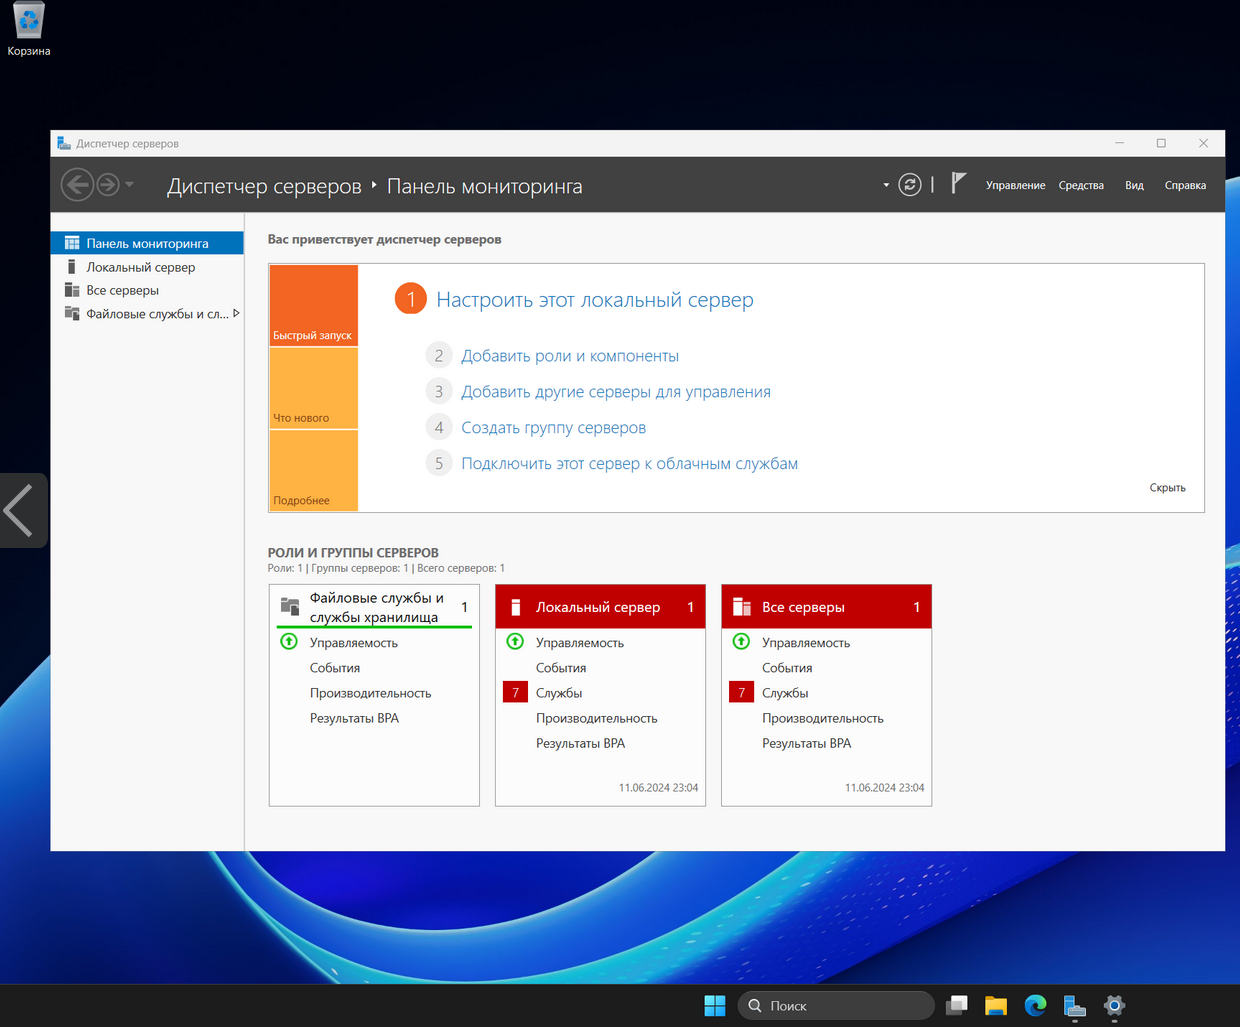This screenshot has height=1027, width=1240.
Task: Click the red Services badge under Local Server
Action: click(515, 692)
